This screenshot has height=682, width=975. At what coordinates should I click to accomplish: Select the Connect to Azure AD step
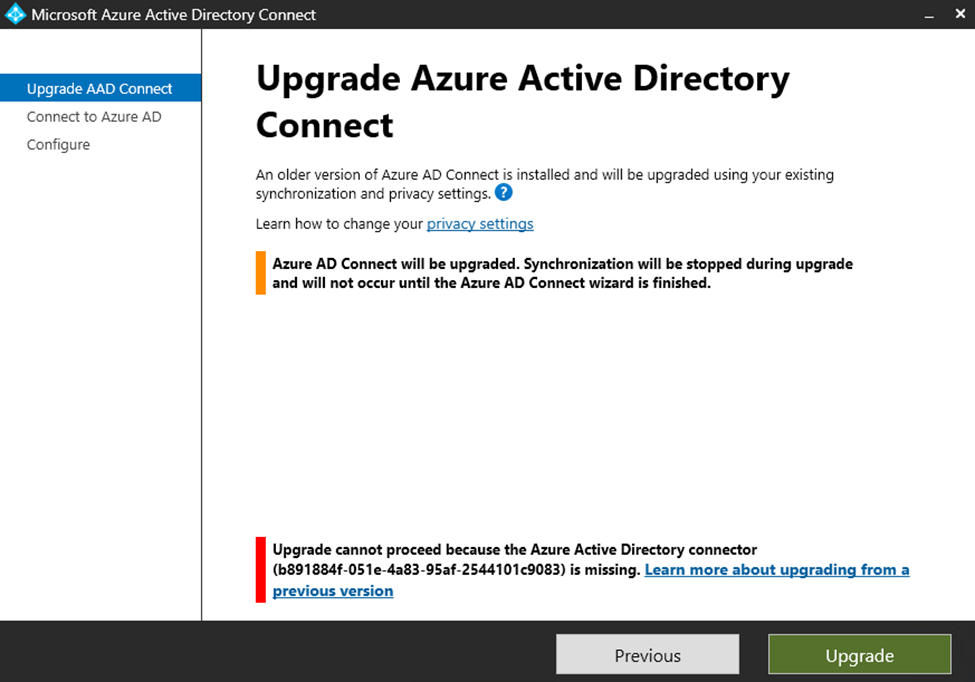pos(94,117)
